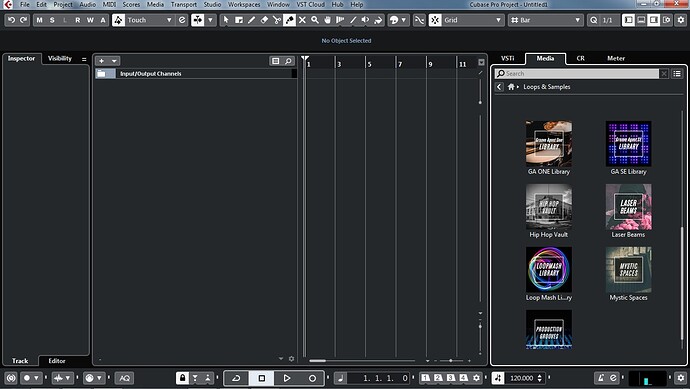Screen dimensions: 690x389
Task: Click the Redo arrow icon
Action: point(23,20)
